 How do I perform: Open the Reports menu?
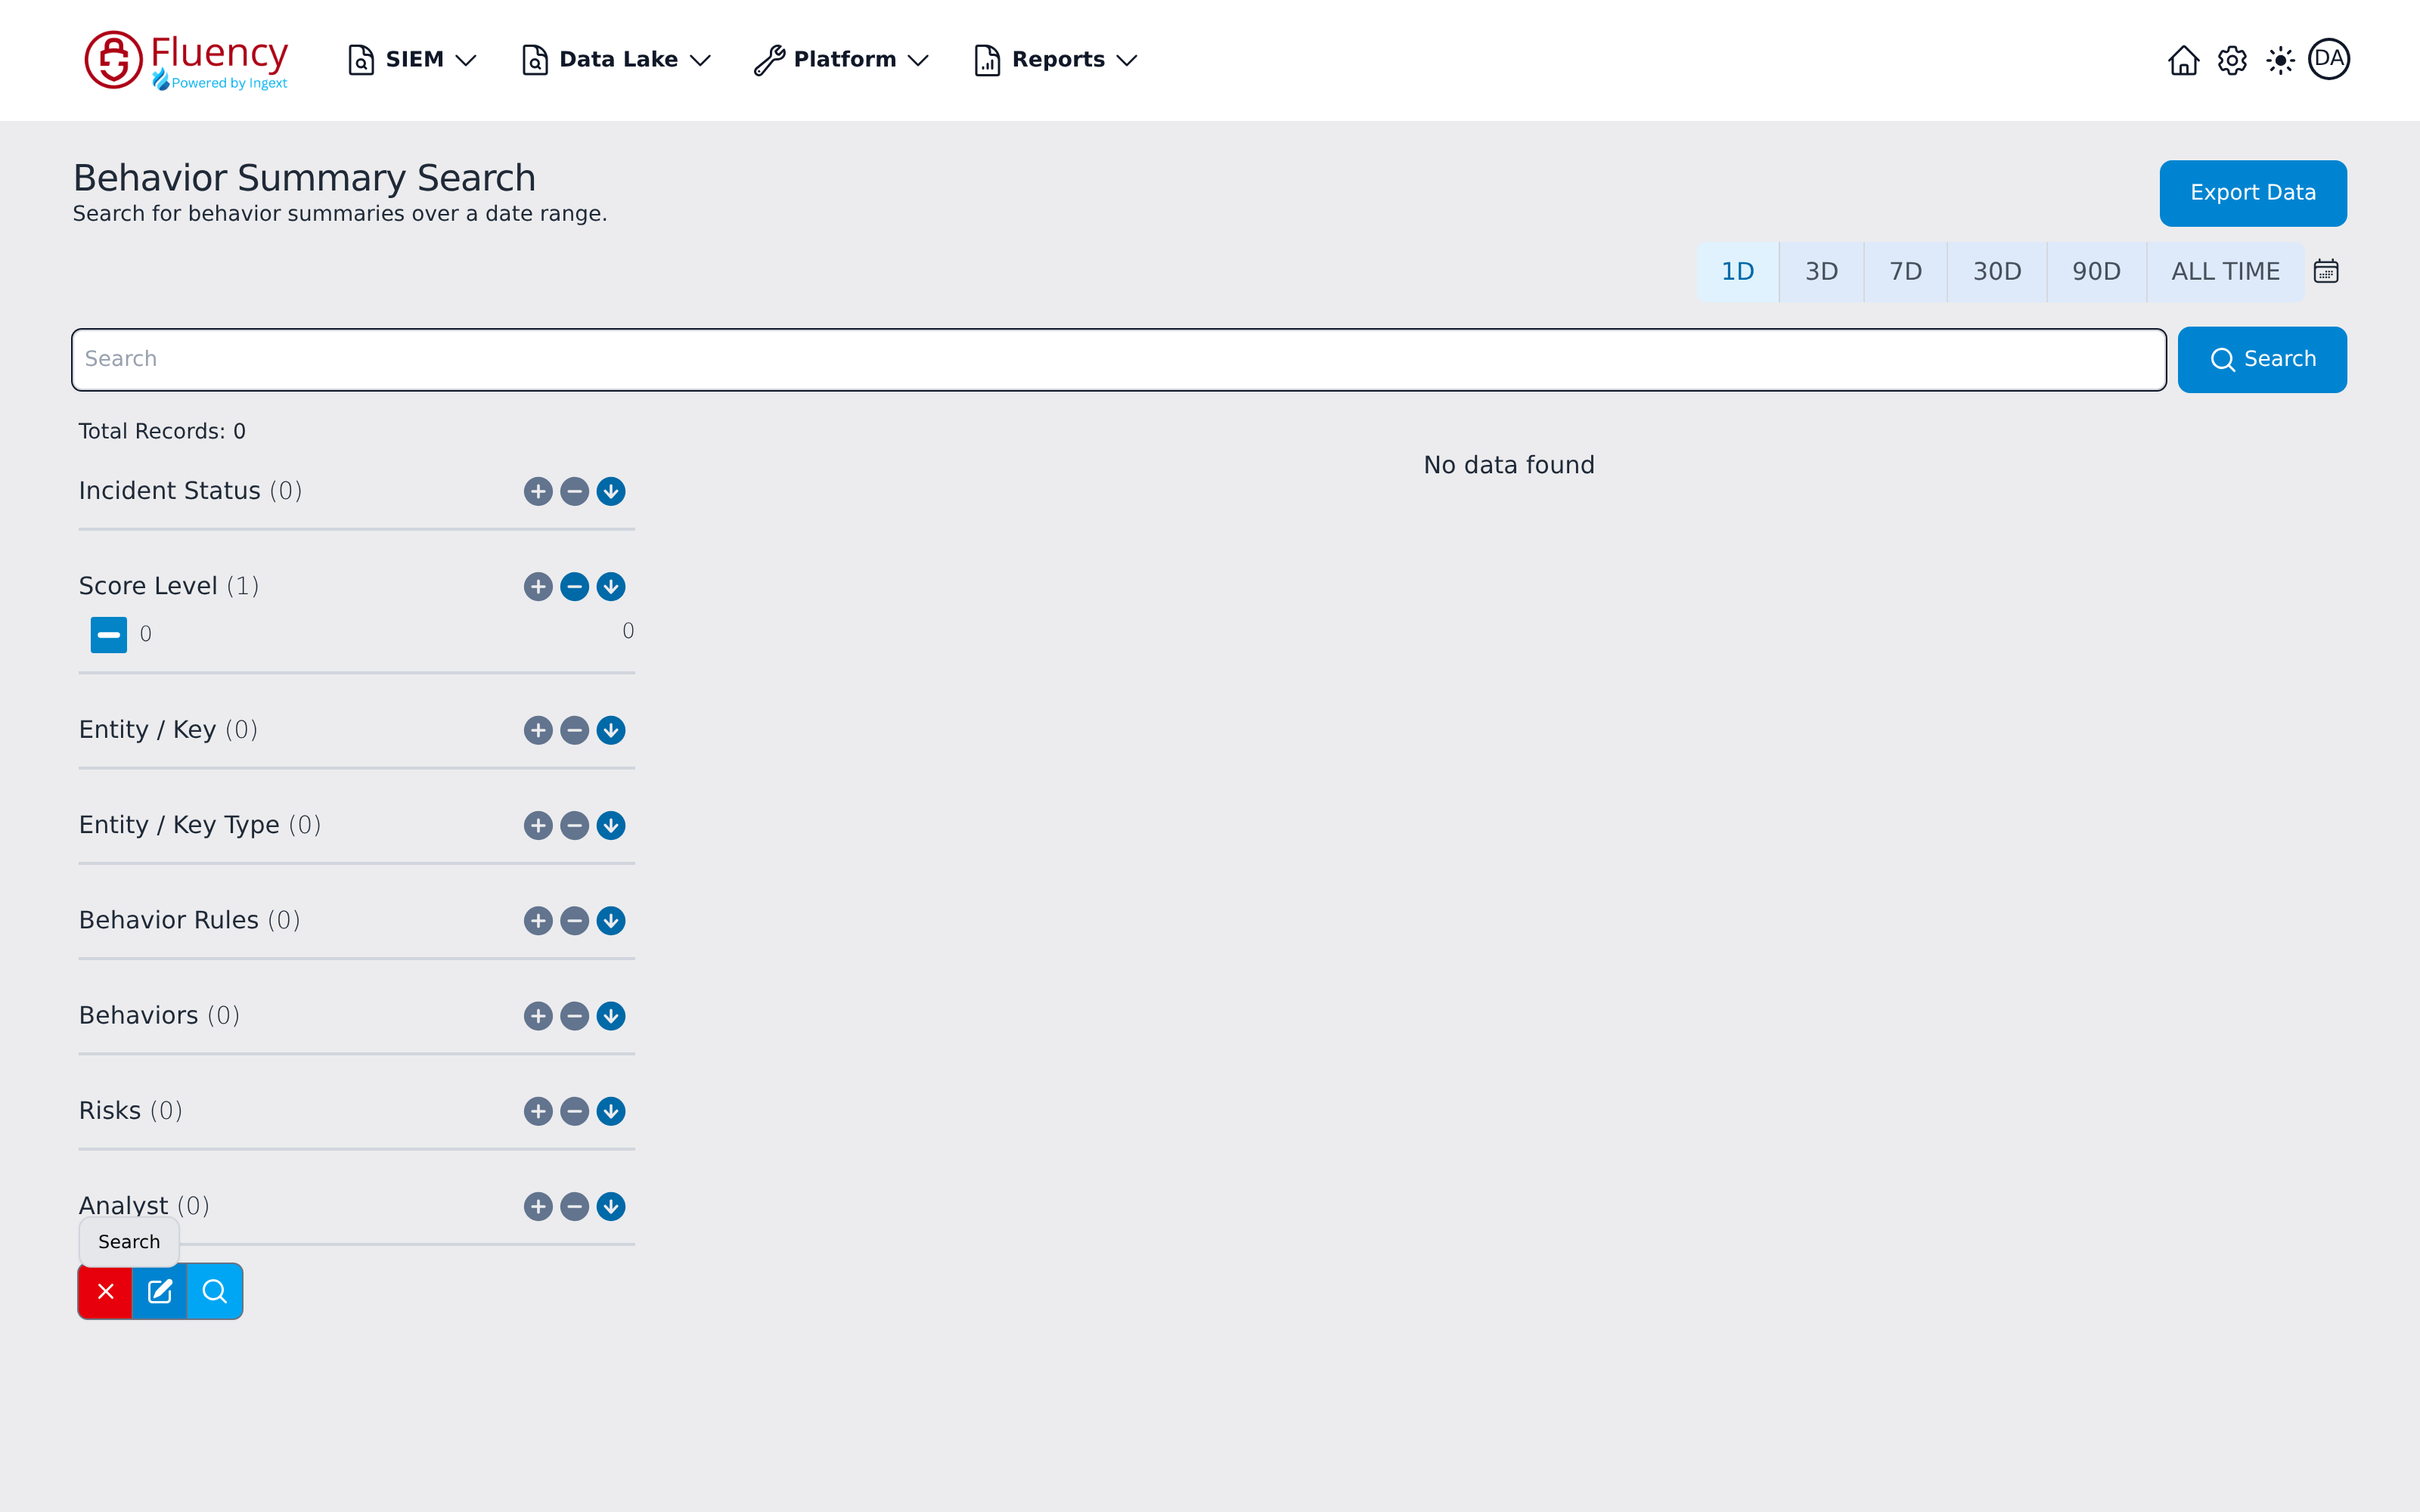click(1056, 60)
